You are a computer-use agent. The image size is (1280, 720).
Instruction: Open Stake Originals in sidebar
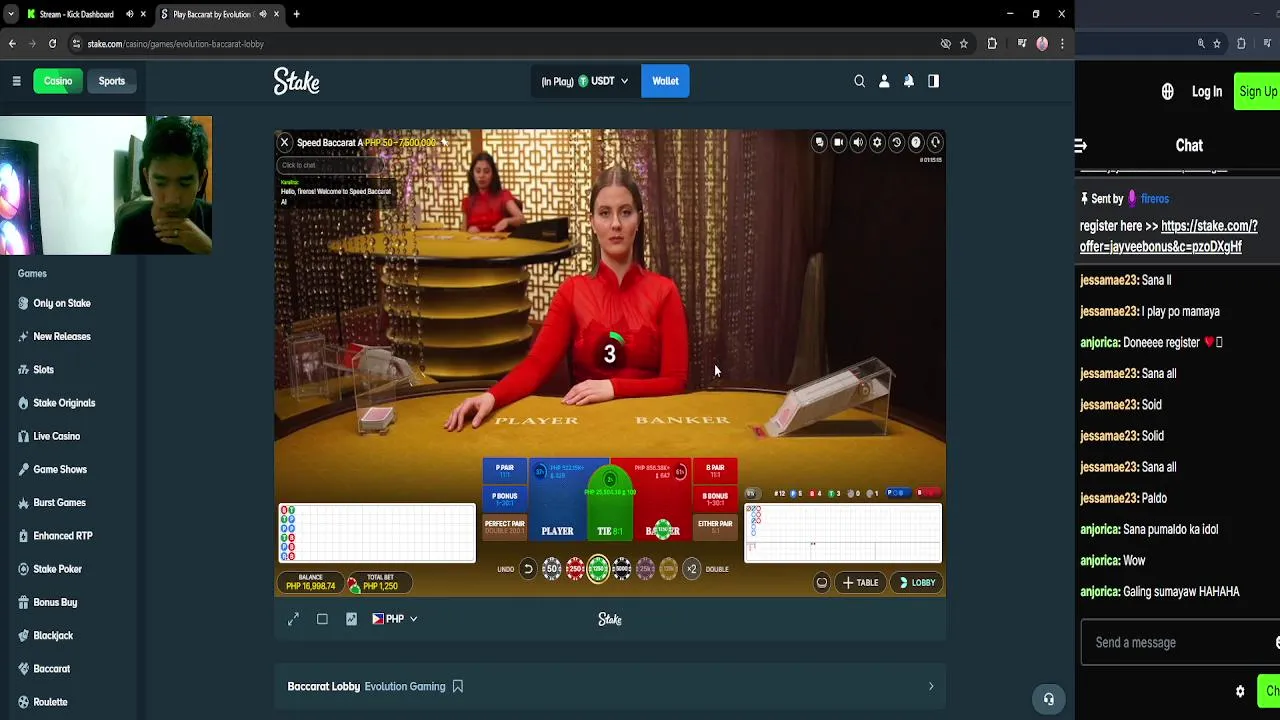[x=64, y=403]
